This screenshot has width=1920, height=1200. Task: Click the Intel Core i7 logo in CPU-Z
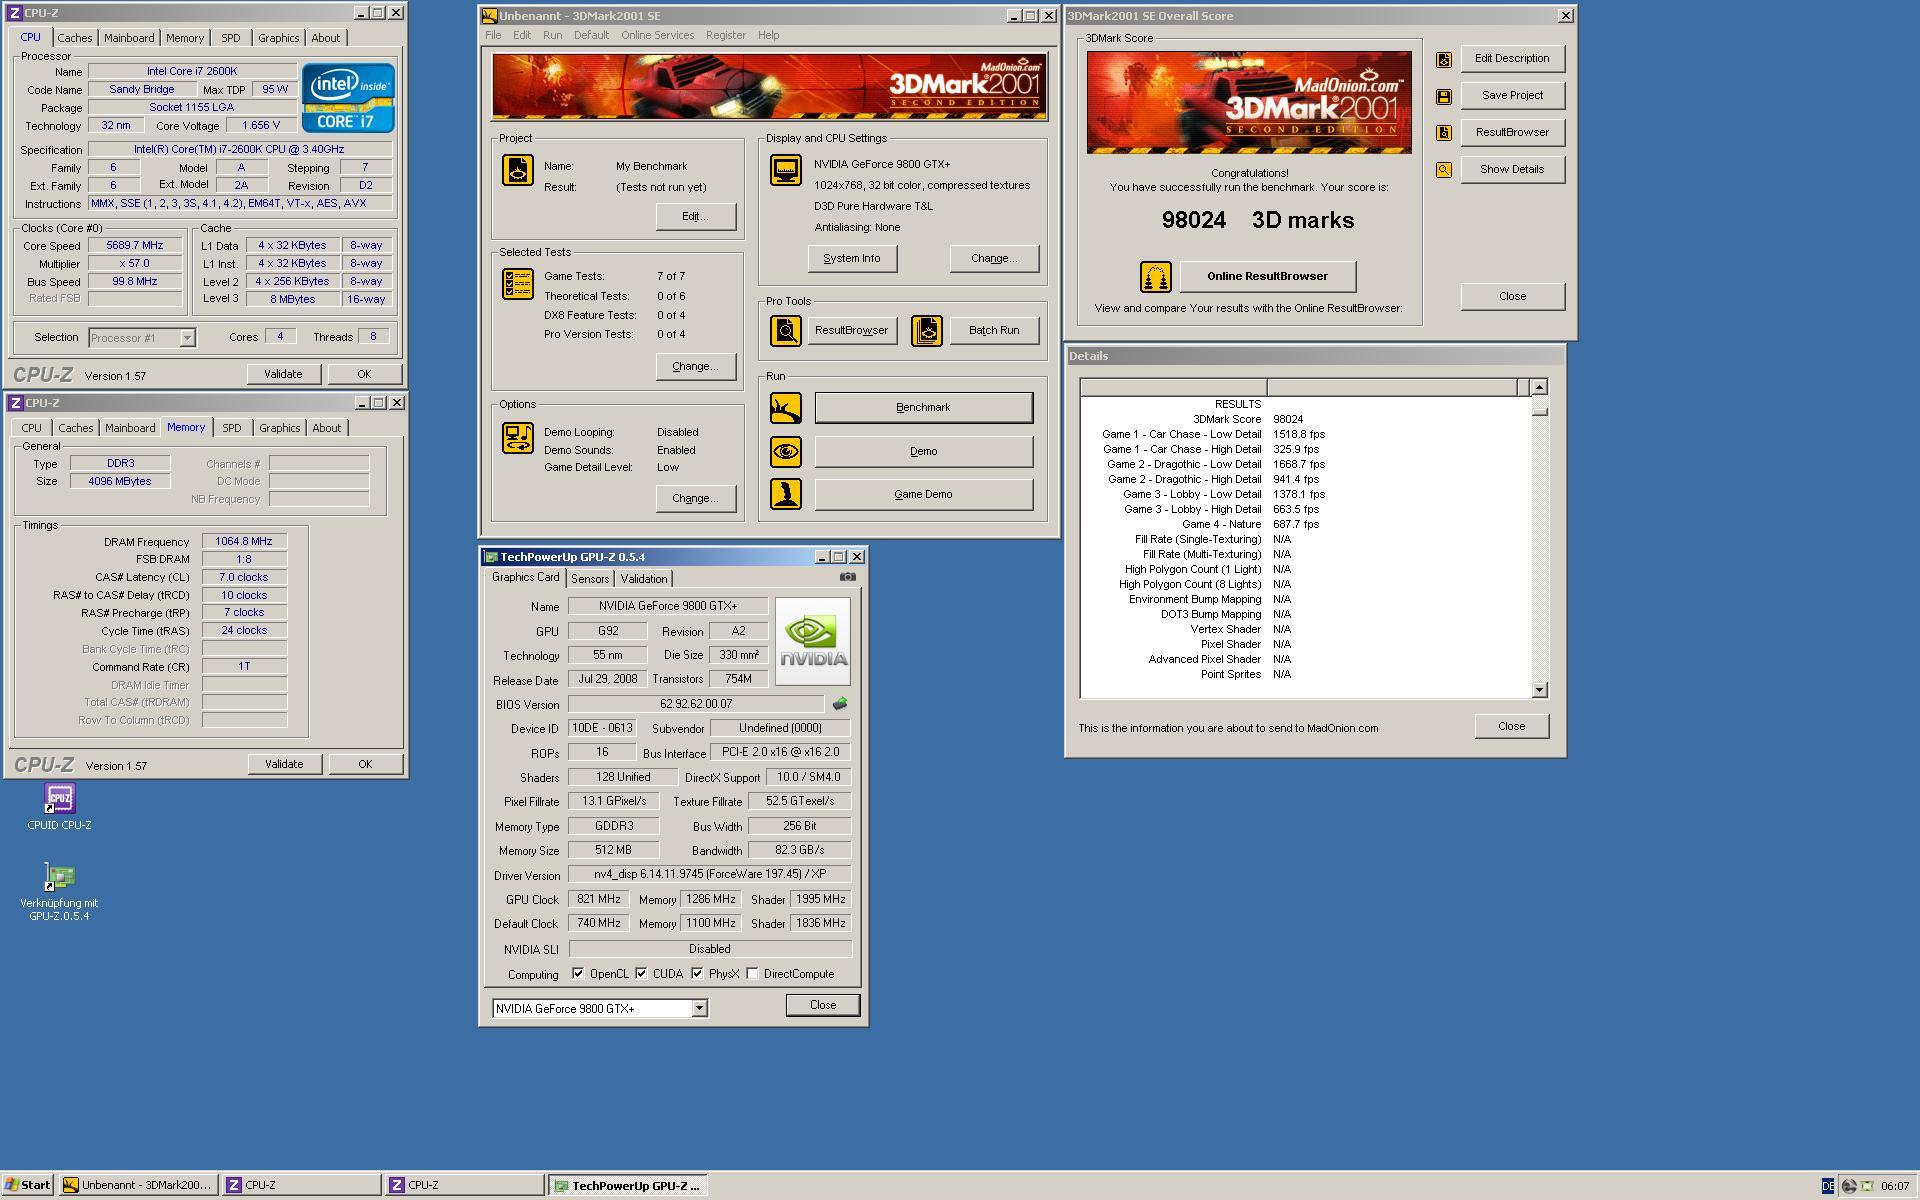click(348, 98)
